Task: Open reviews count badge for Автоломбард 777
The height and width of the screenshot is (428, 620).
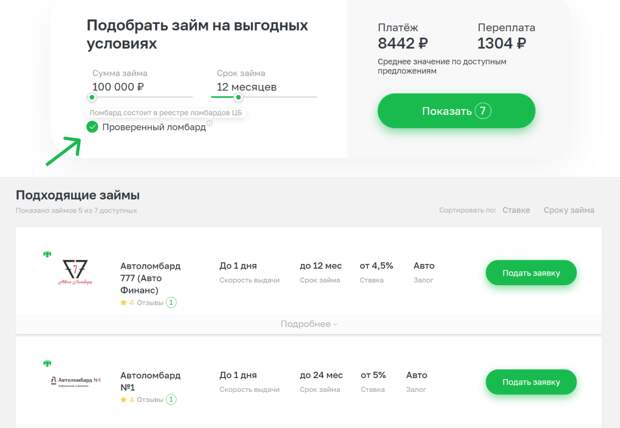Action: [171, 303]
